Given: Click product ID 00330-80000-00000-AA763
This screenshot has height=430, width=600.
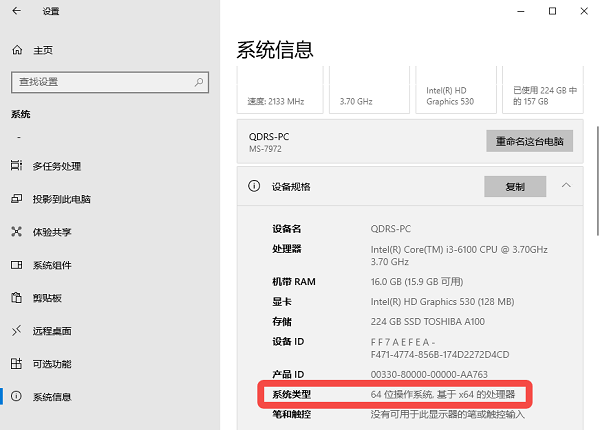Looking at the screenshot, I should [x=429, y=374].
